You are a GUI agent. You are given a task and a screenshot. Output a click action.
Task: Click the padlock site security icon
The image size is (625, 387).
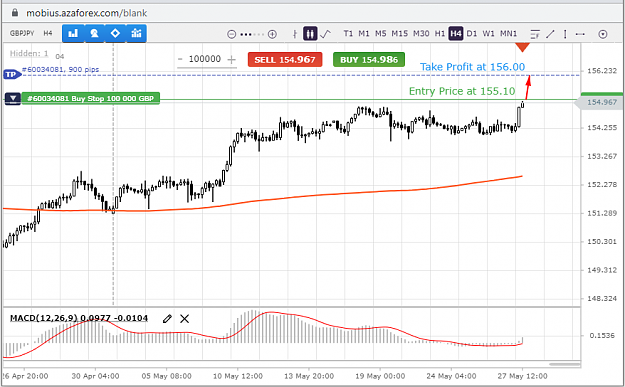point(15,13)
